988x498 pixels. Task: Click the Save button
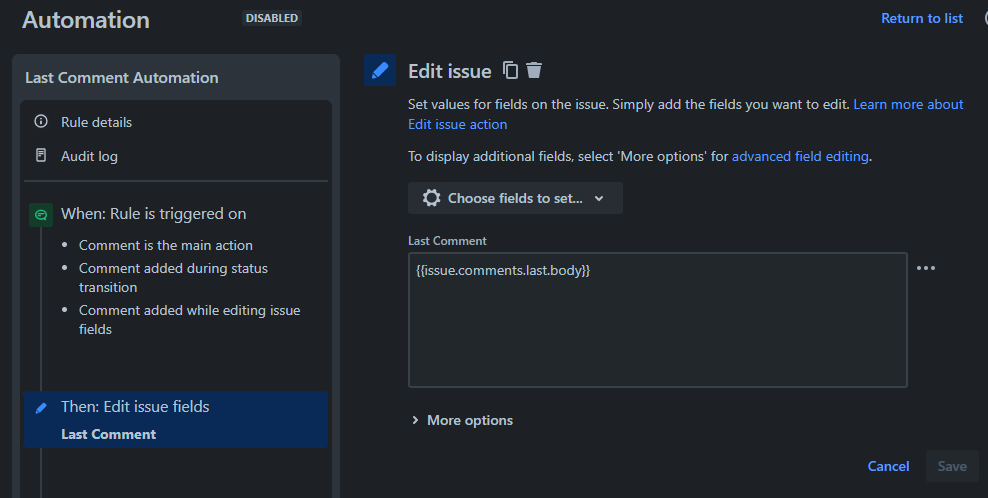[x=952, y=466]
